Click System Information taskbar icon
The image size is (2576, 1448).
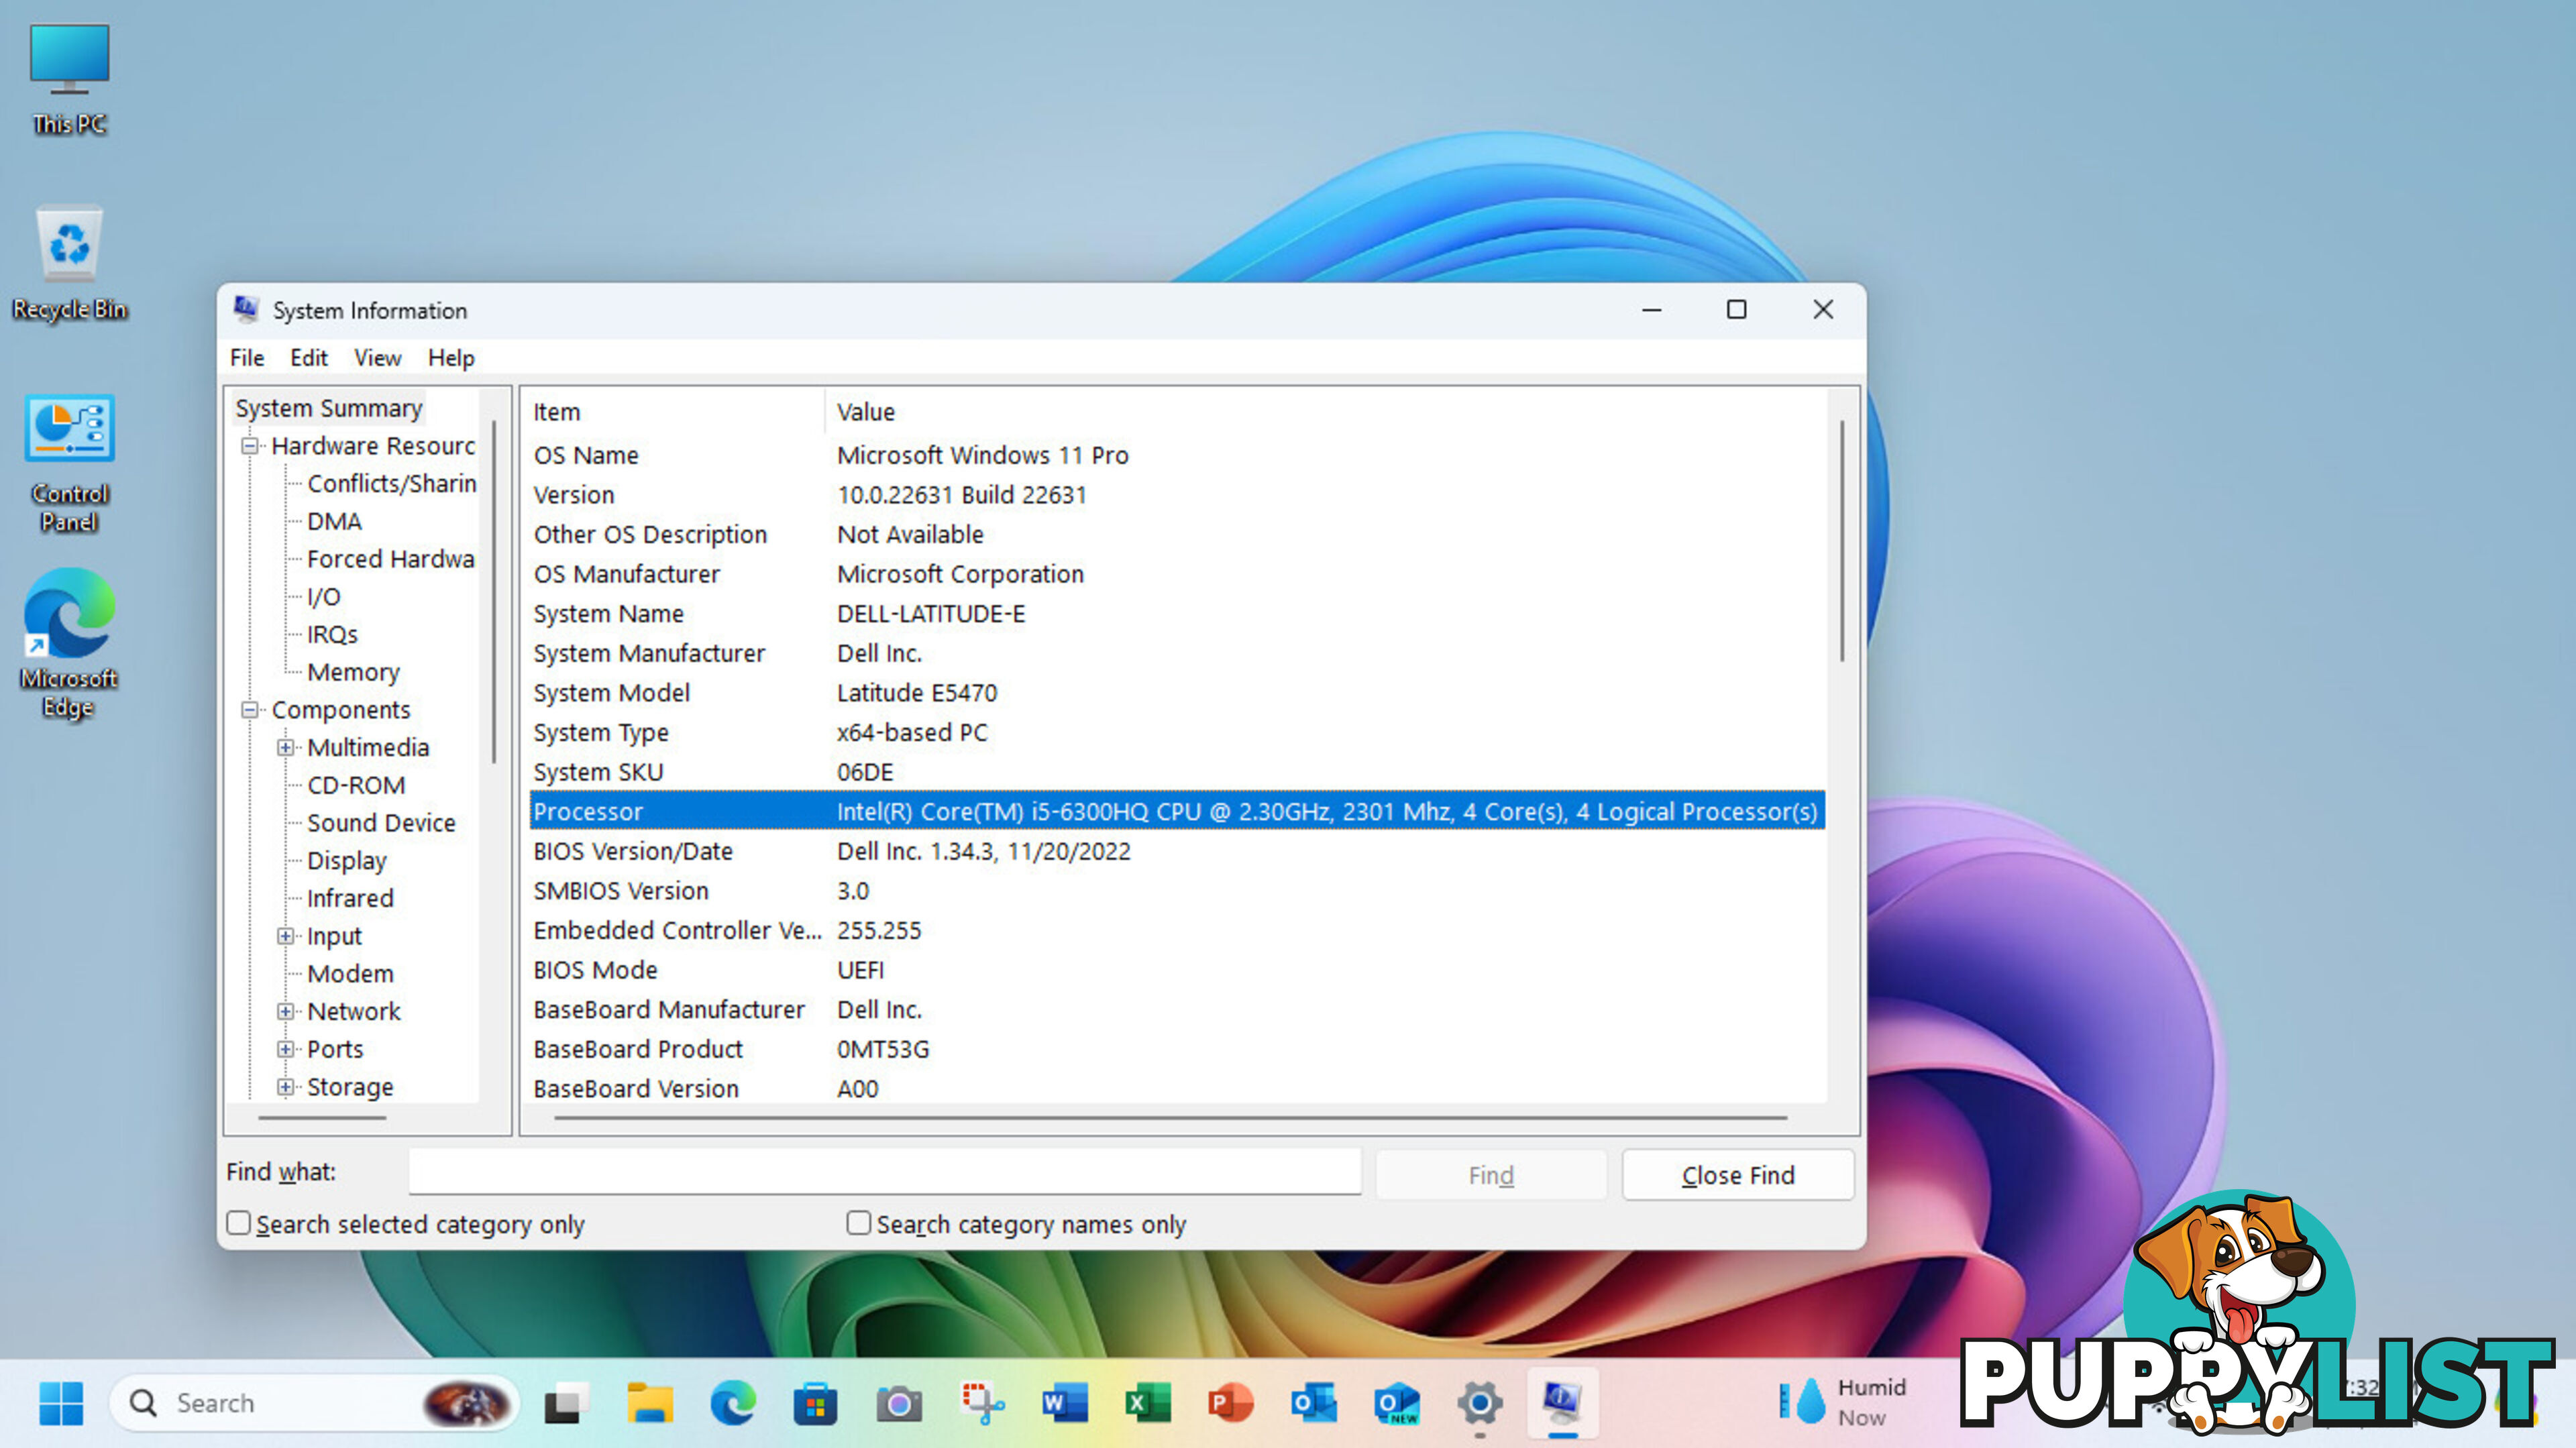pyautogui.click(x=1562, y=1402)
